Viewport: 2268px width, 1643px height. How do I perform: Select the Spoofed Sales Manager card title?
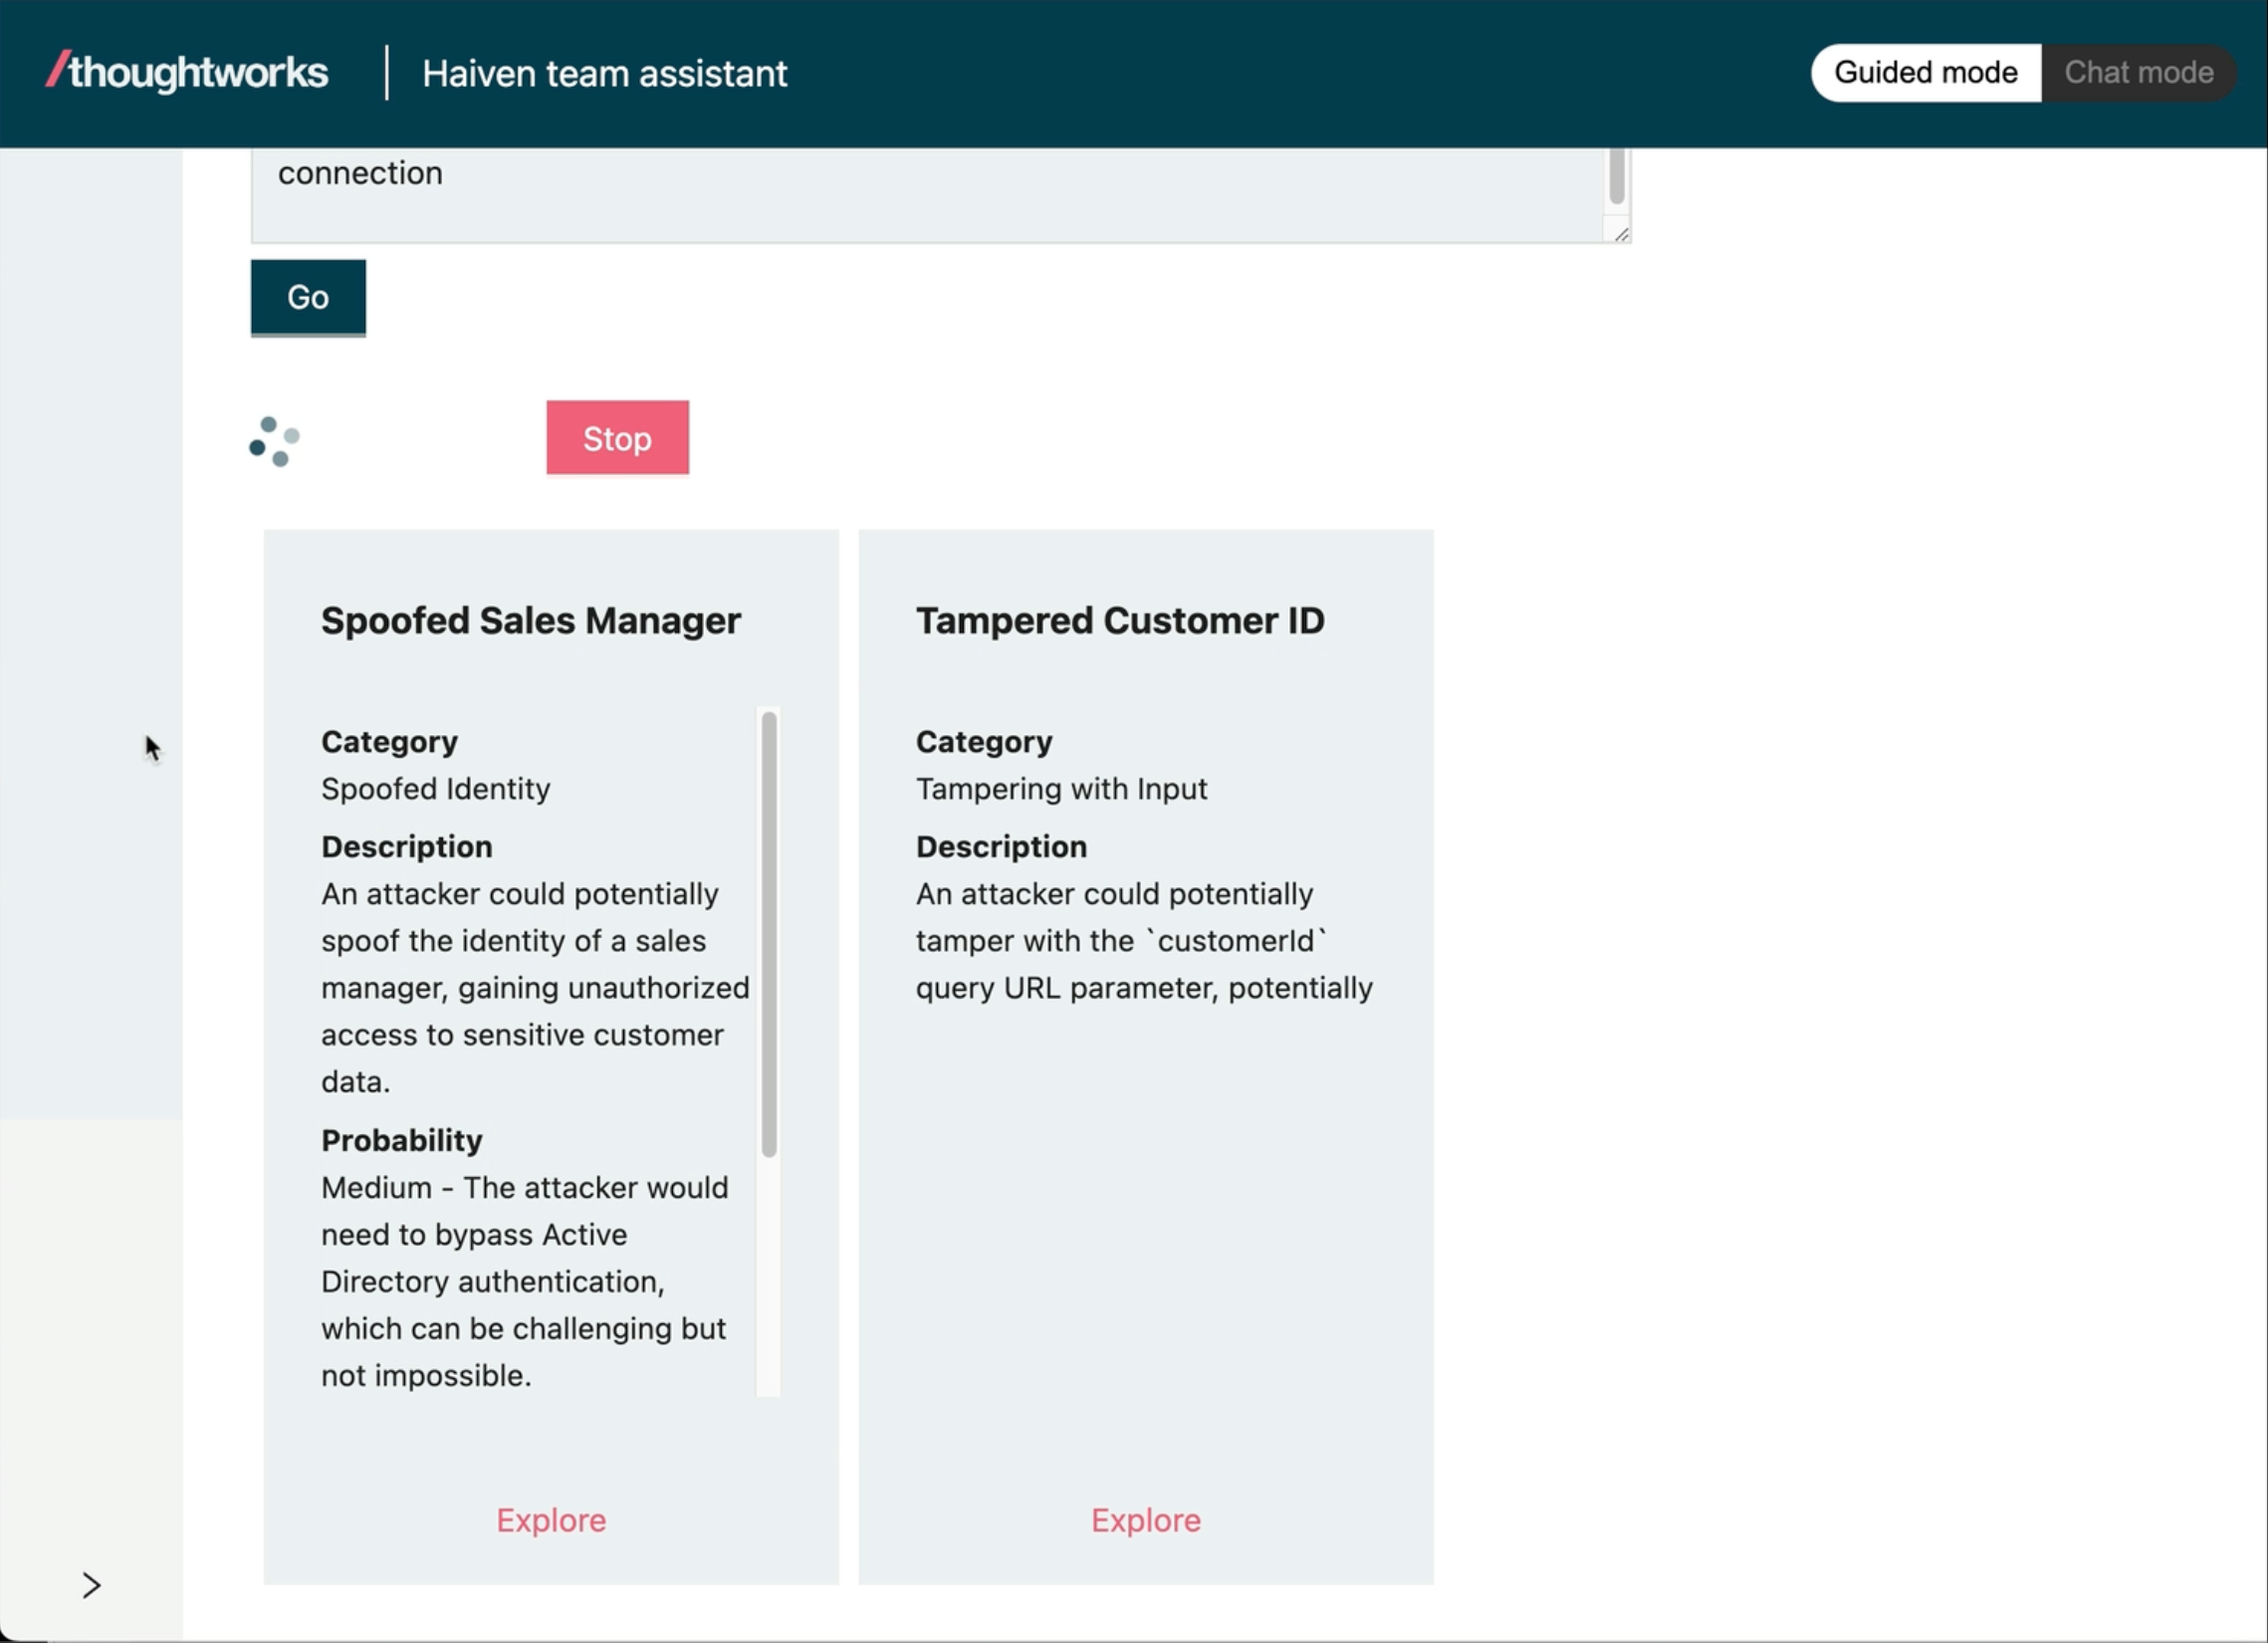(x=530, y=620)
